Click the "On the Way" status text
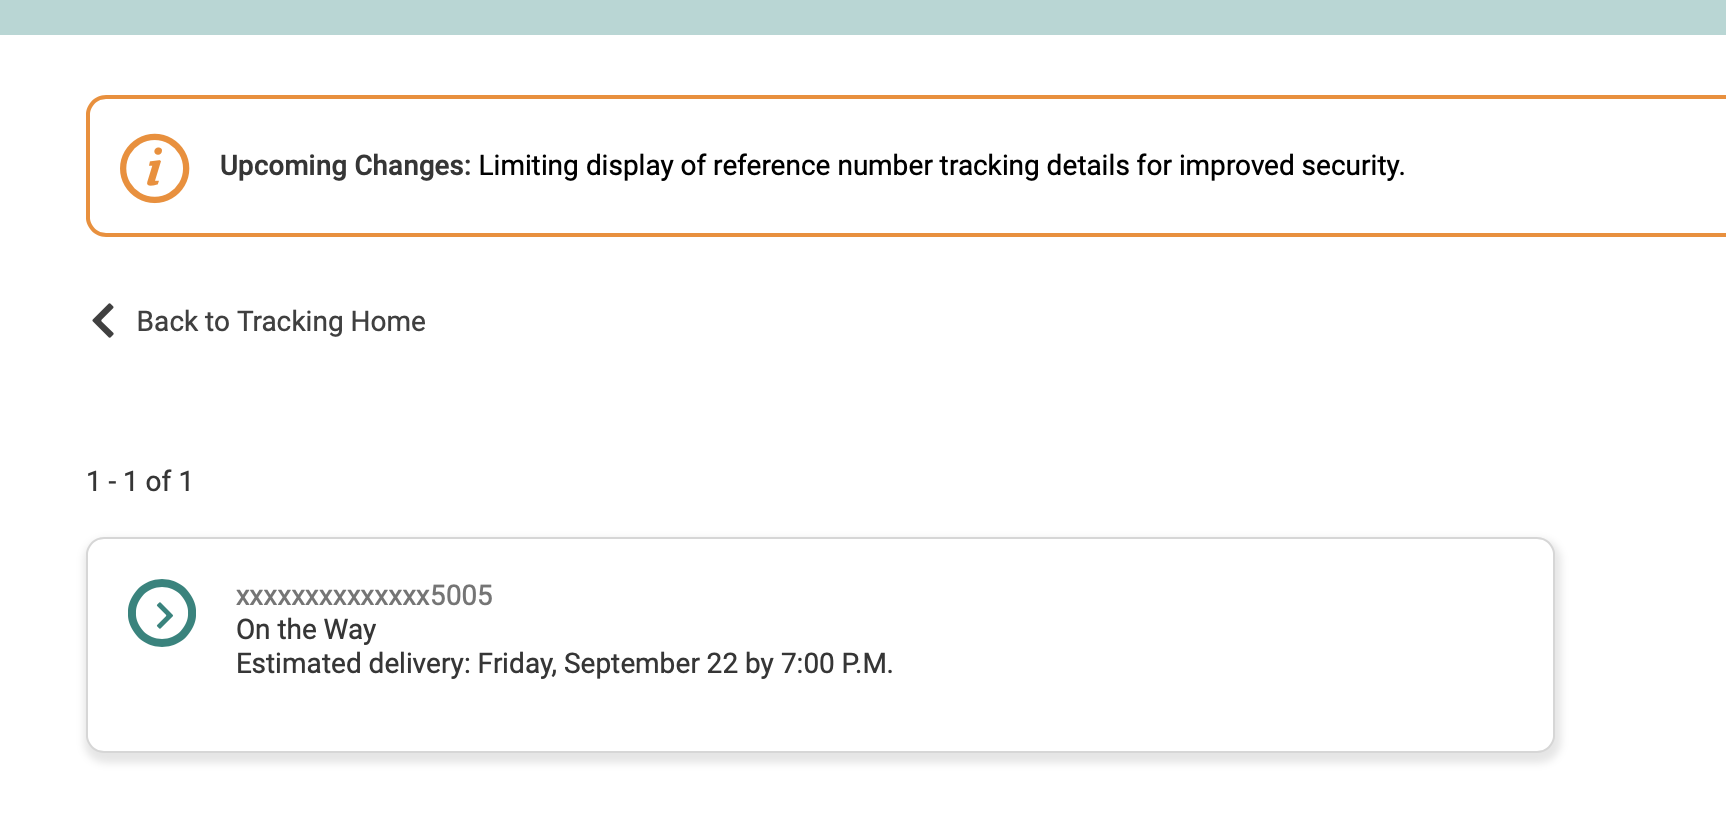Image resolution: width=1726 pixels, height=826 pixels. (x=306, y=630)
